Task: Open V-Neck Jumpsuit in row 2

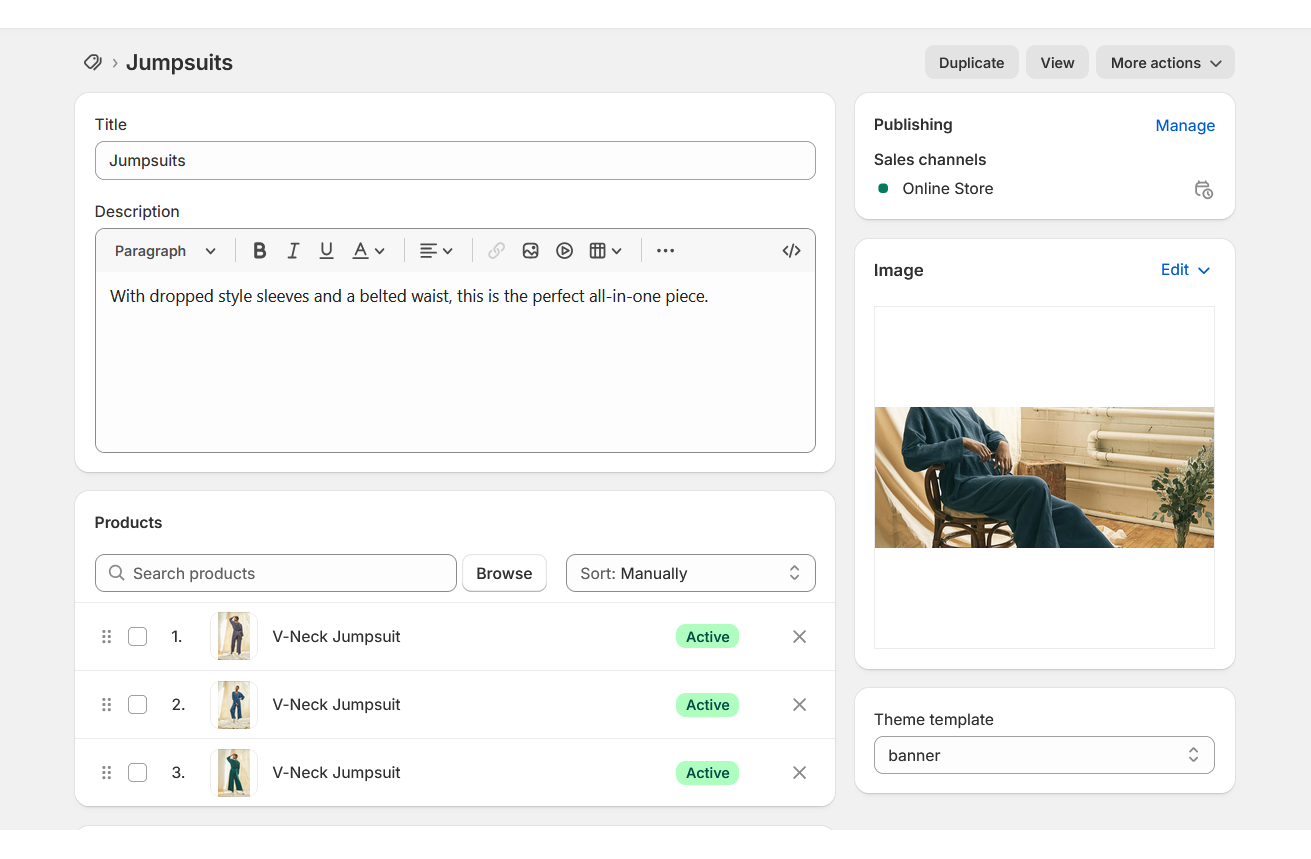Action: pos(336,705)
